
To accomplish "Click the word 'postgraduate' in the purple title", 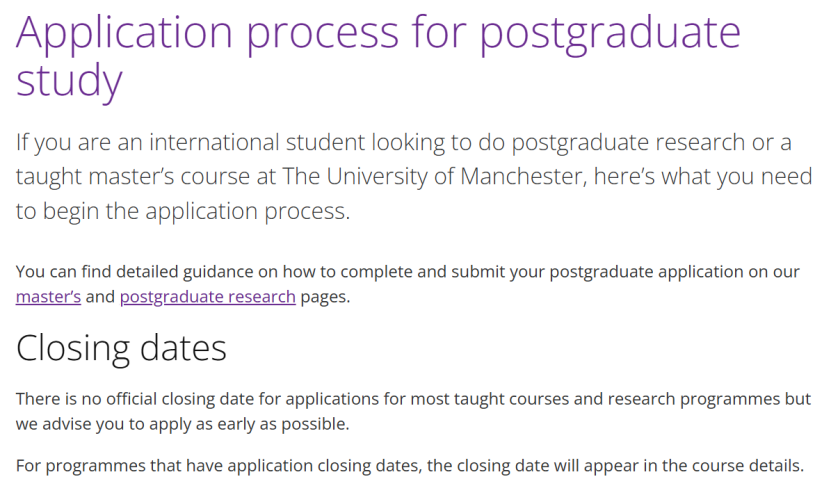I will (610, 34).
